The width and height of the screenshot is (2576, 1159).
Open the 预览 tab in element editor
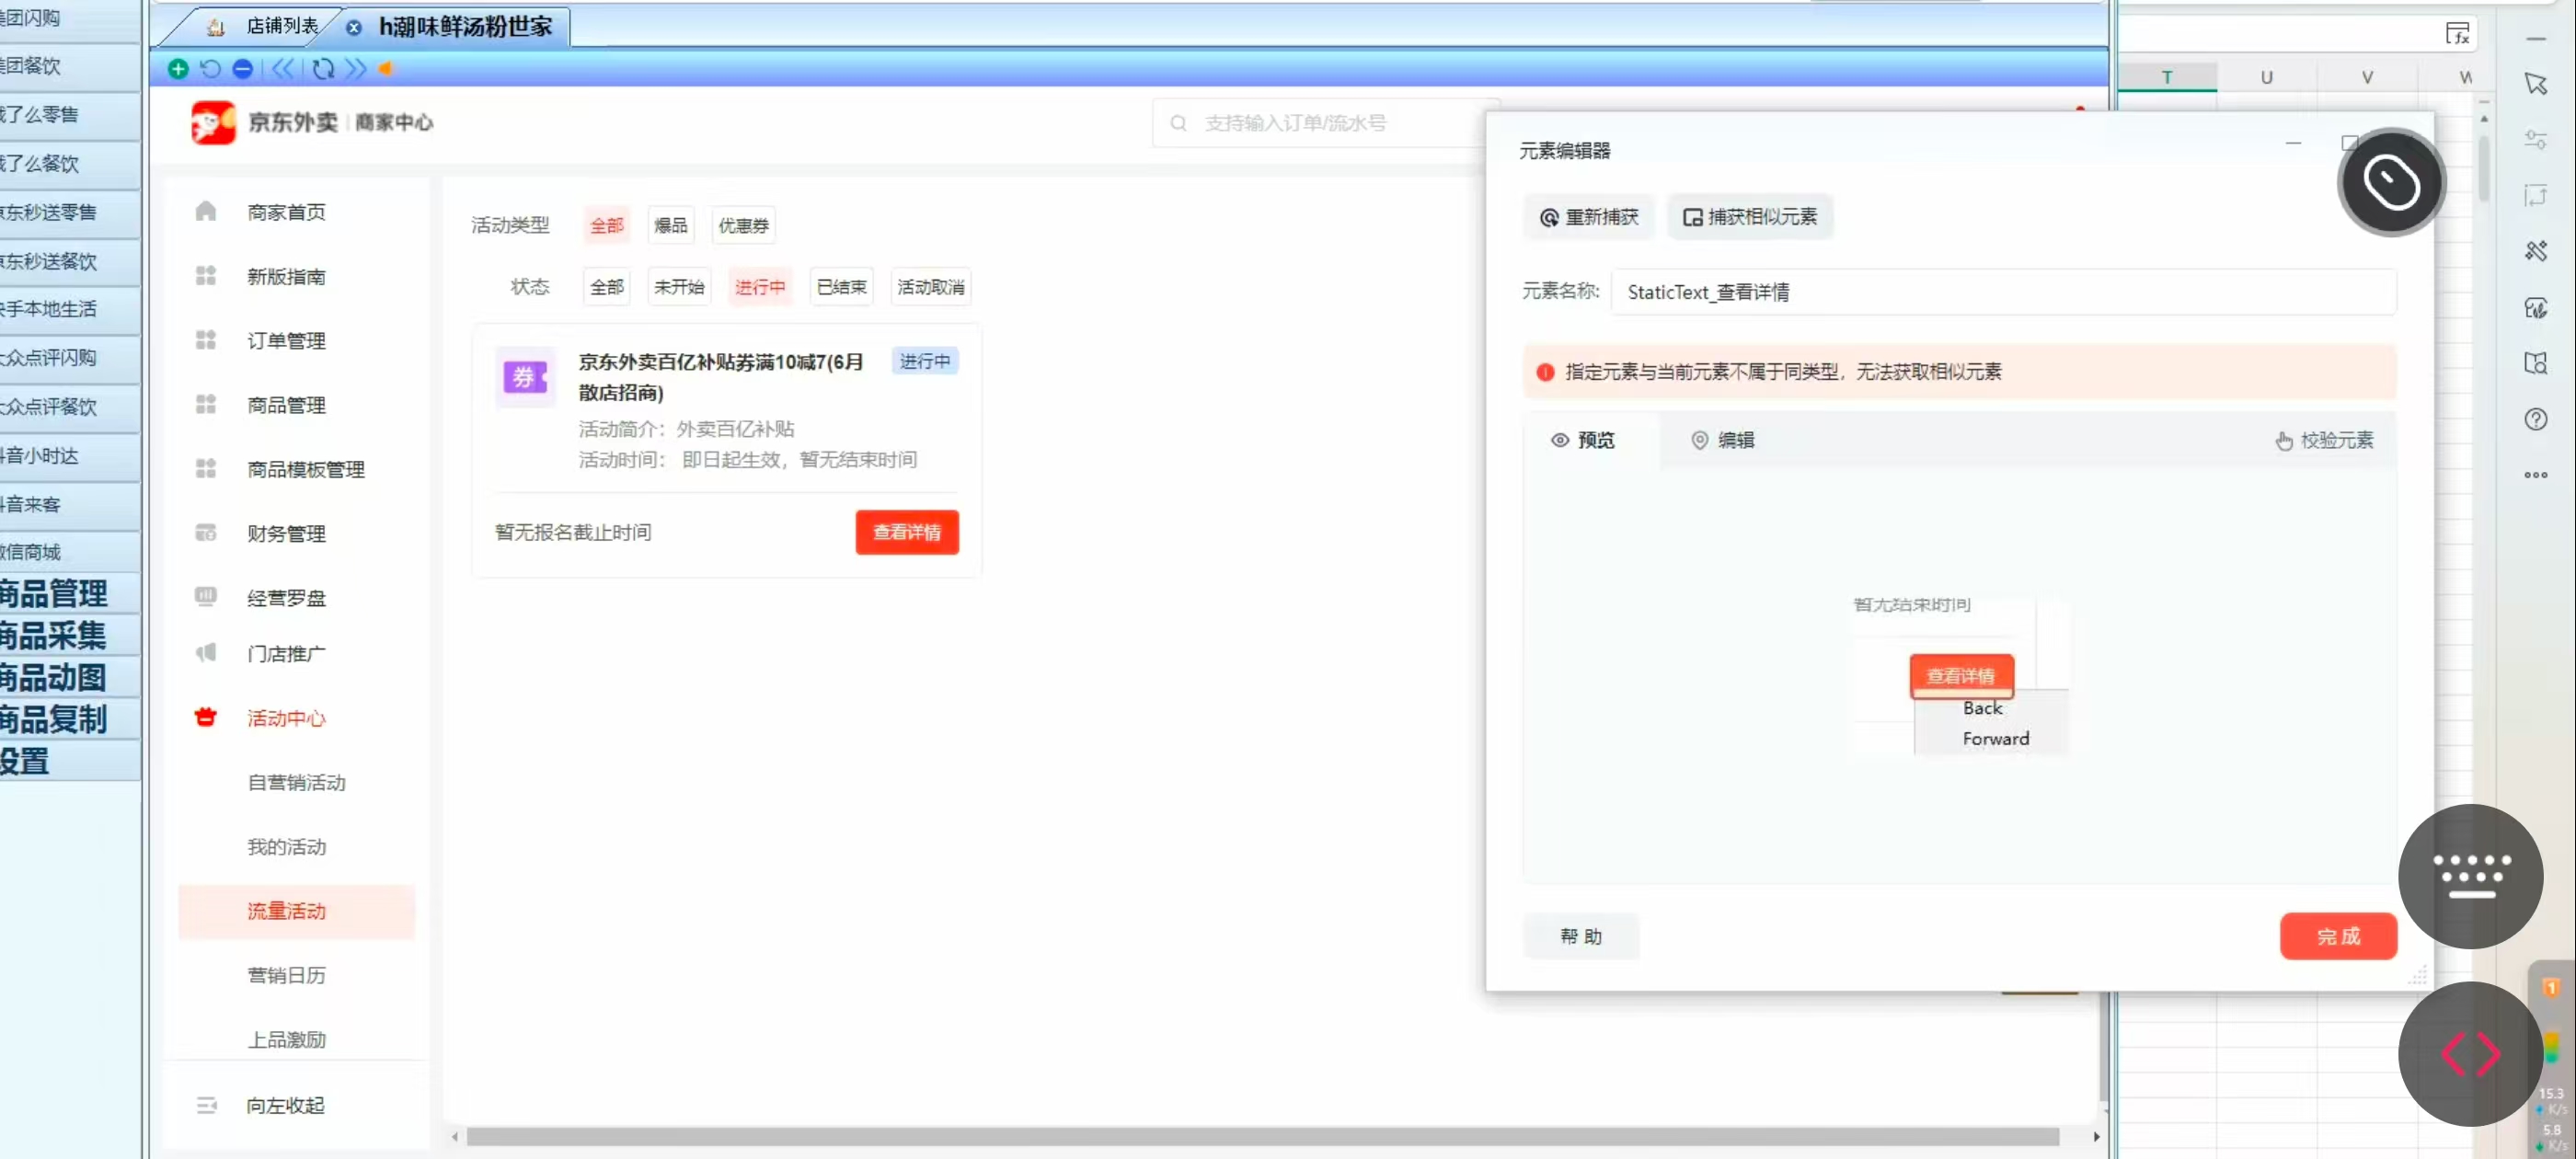pos(1583,440)
